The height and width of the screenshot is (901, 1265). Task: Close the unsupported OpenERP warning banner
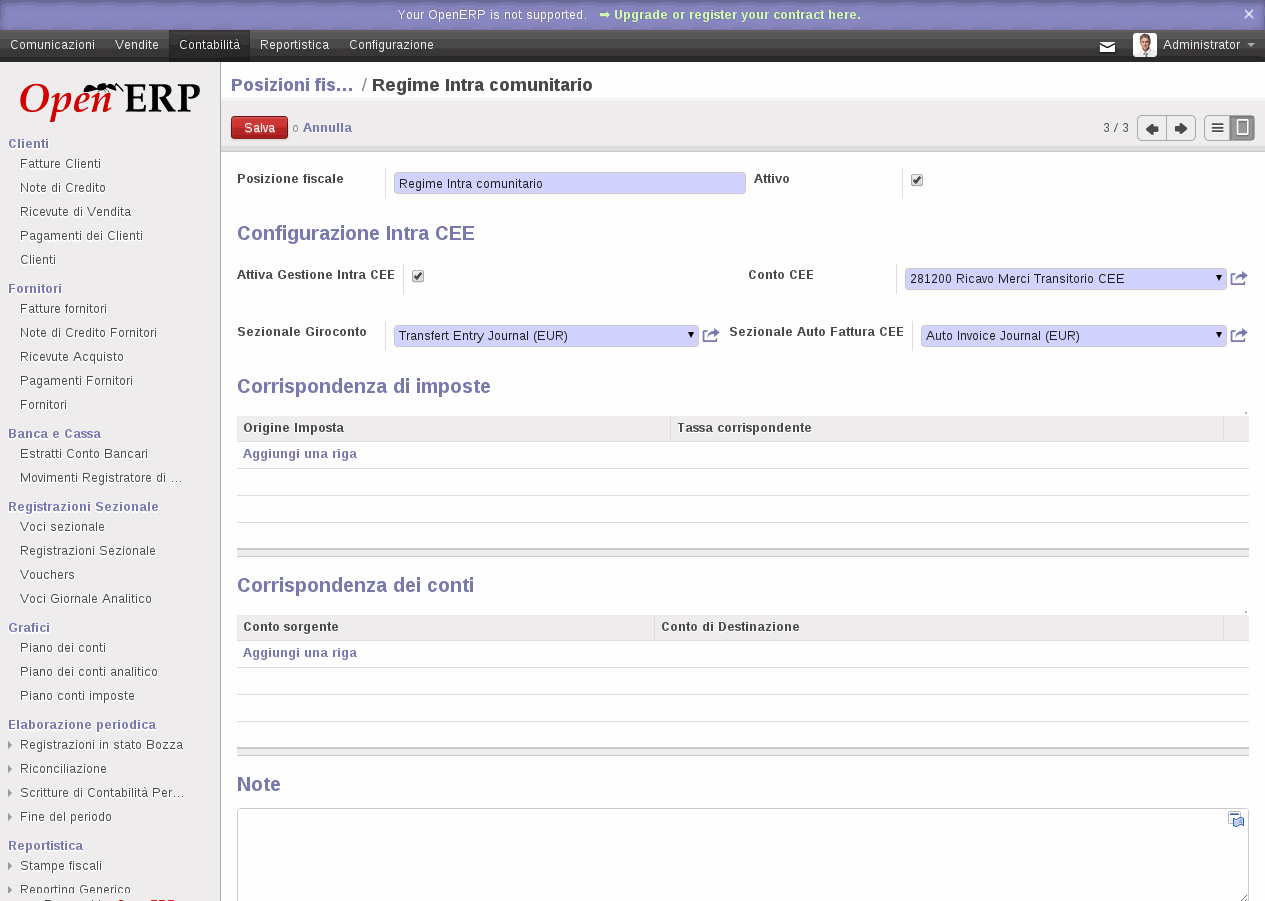click(1249, 14)
